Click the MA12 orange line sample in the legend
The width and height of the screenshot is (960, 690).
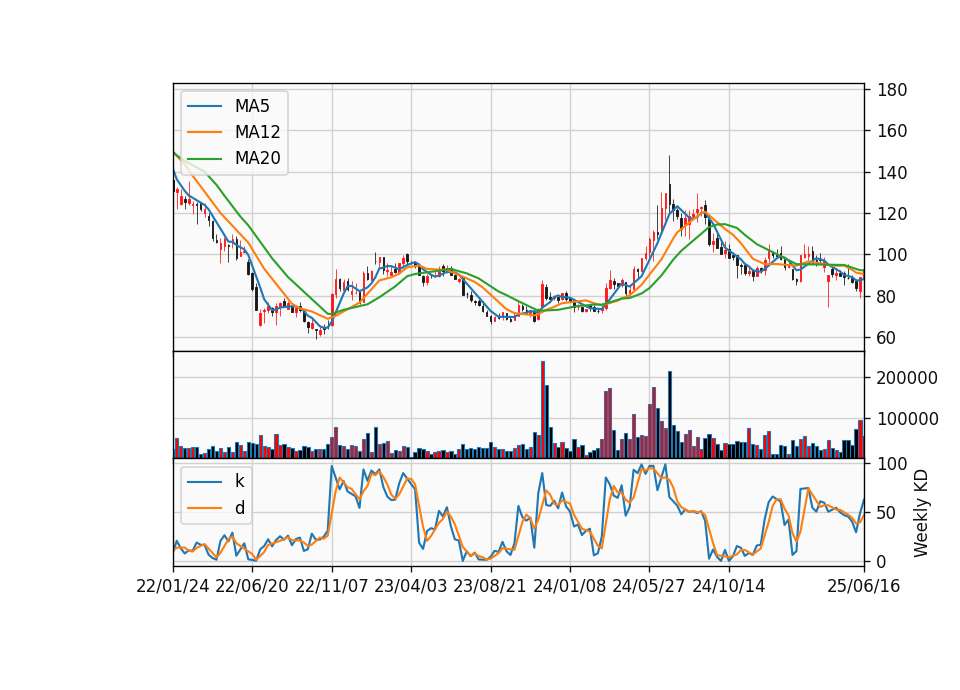(204, 132)
